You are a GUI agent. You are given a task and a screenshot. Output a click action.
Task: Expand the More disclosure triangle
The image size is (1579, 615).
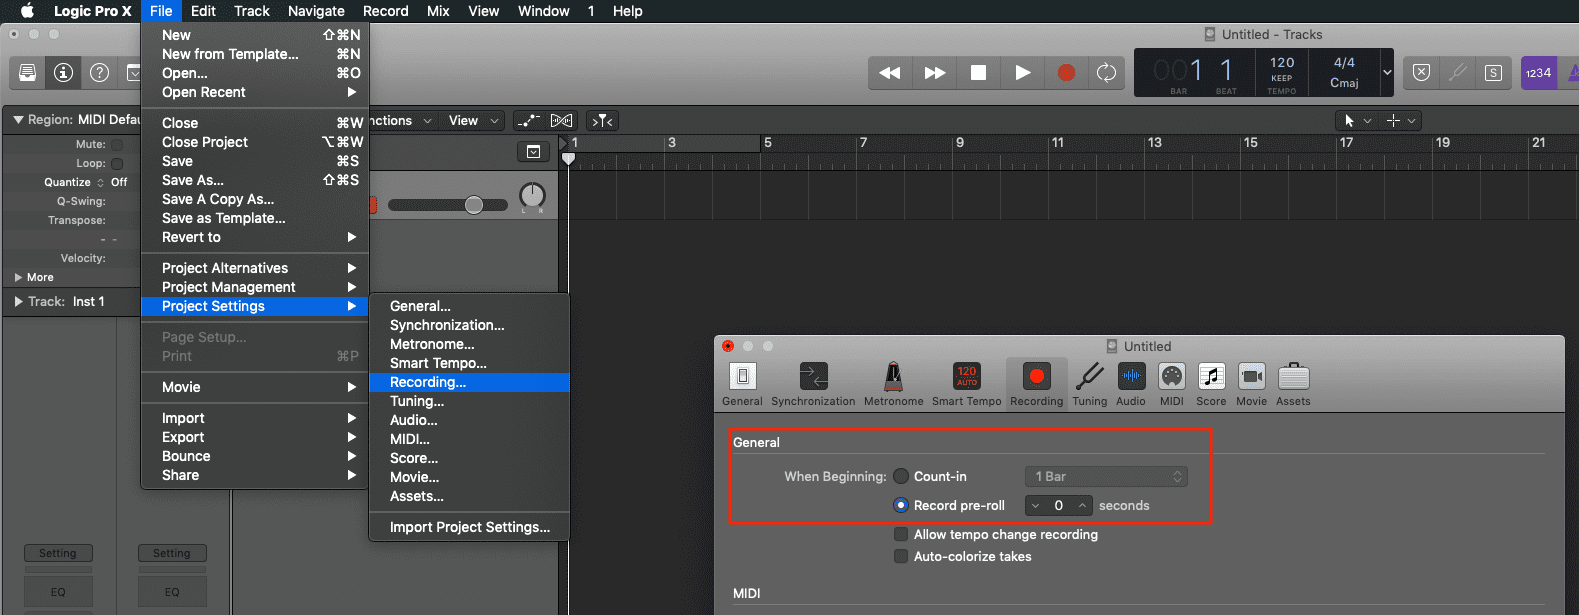click(x=18, y=277)
